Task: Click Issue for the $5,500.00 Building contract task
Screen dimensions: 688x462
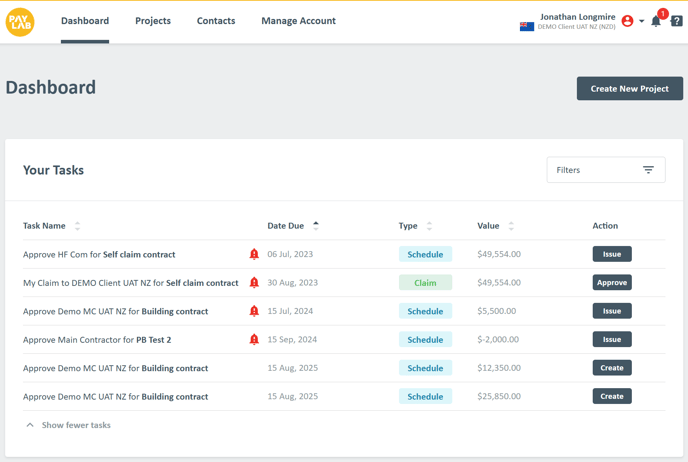Action: (x=612, y=311)
